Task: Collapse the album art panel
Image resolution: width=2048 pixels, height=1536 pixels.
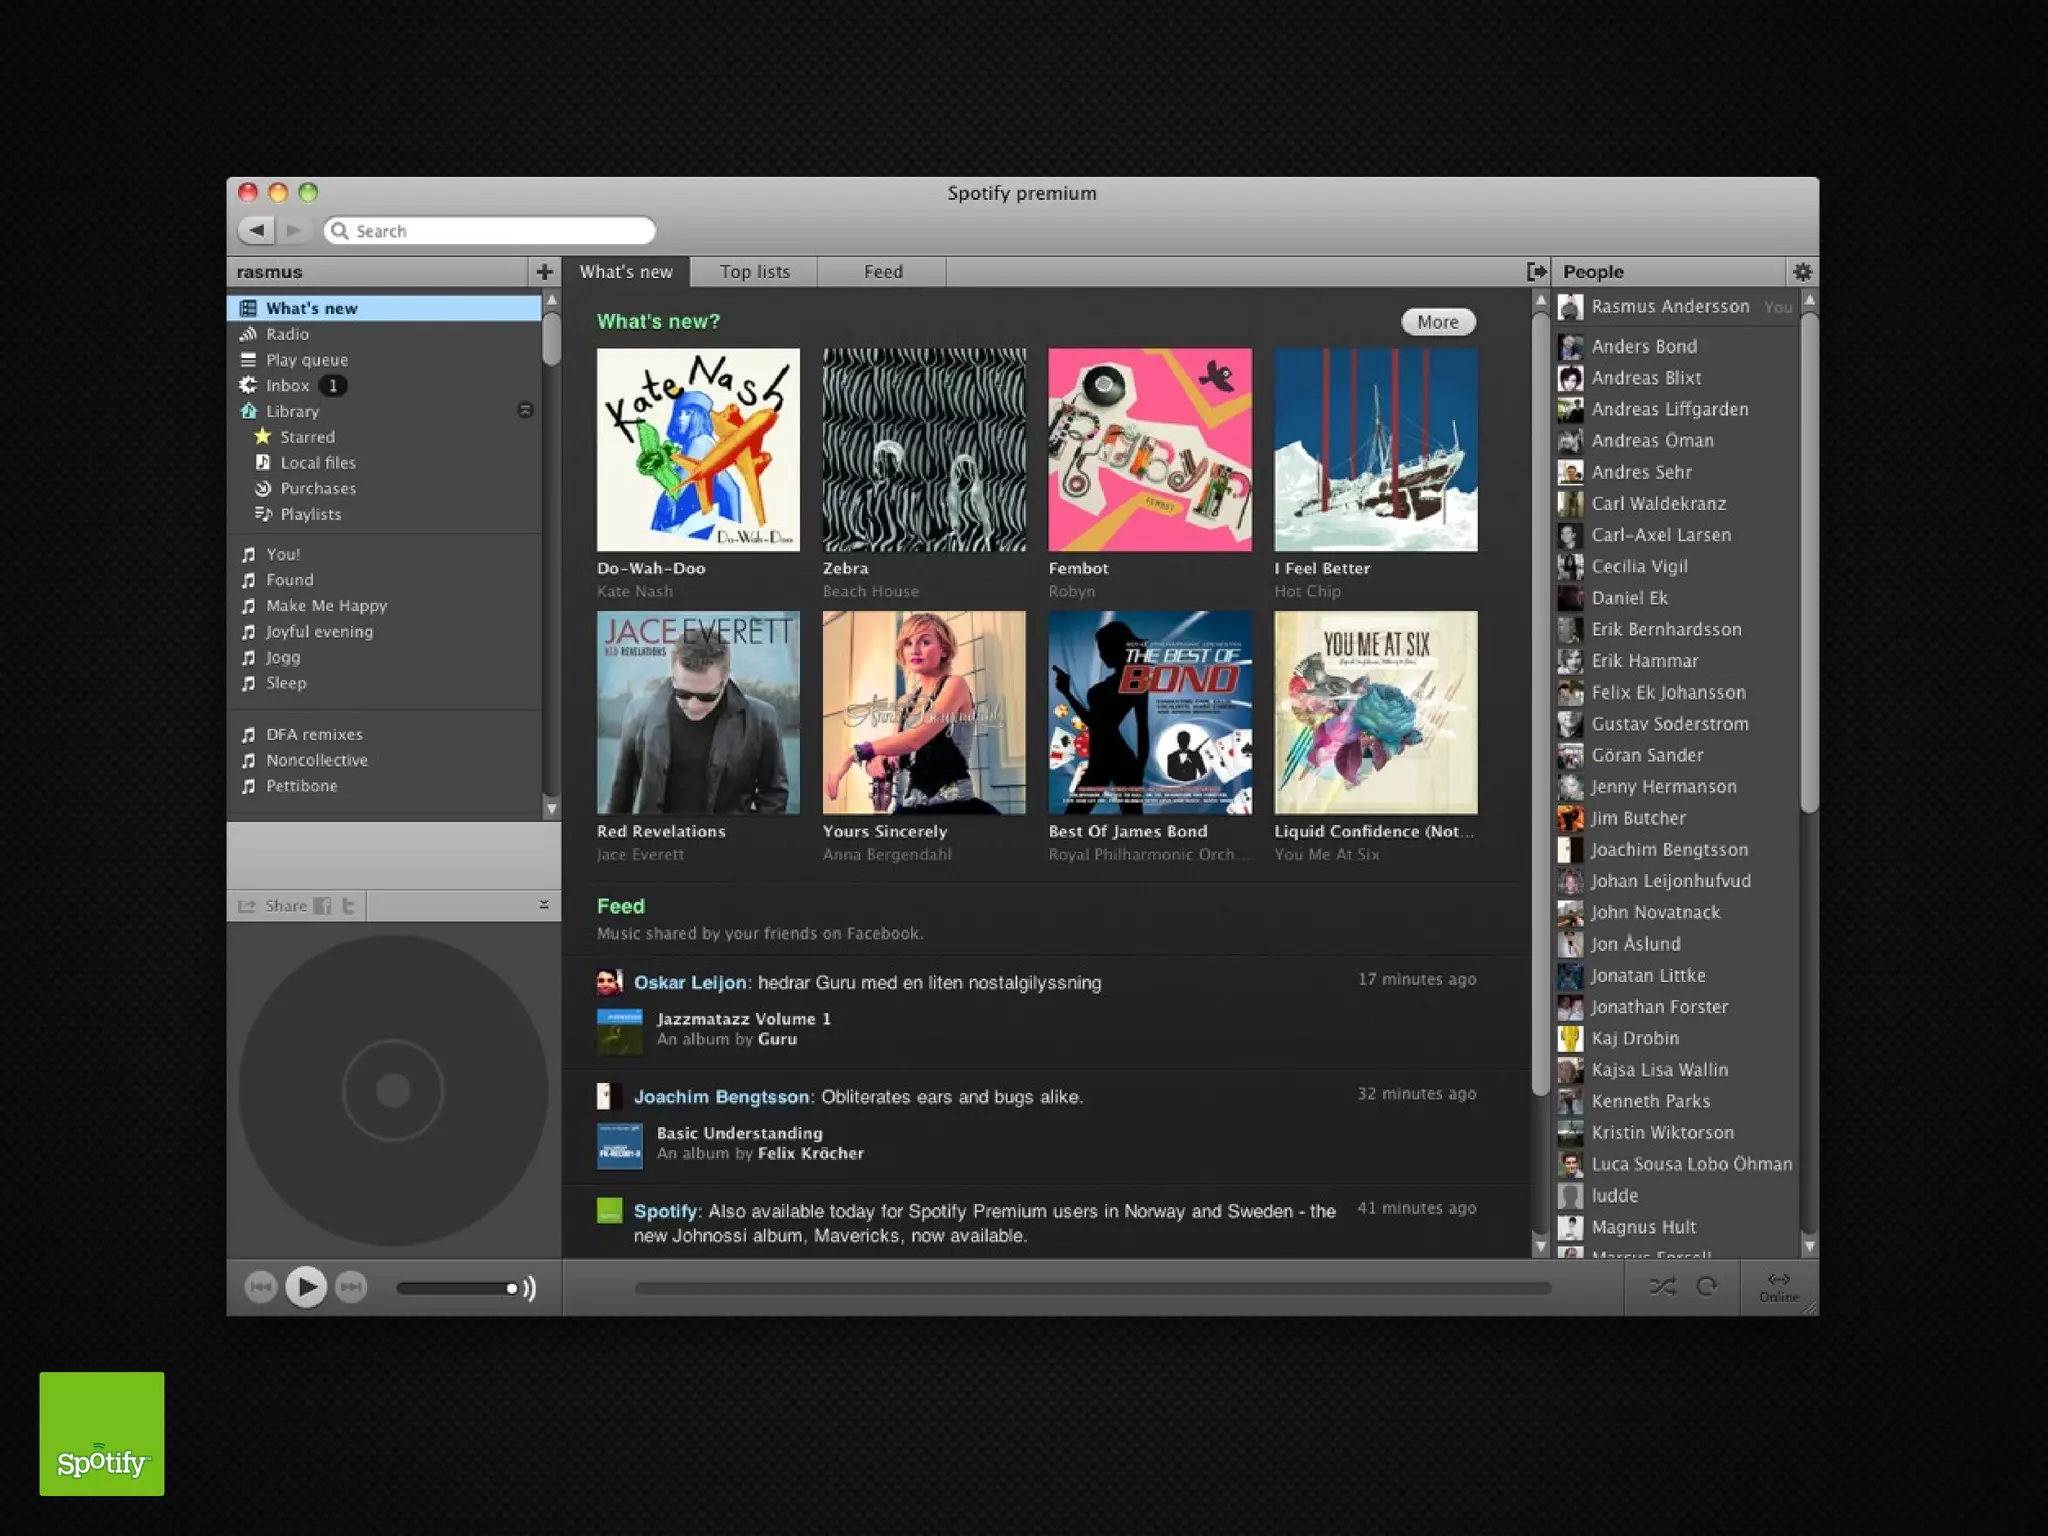Action: click(x=544, y=904)
